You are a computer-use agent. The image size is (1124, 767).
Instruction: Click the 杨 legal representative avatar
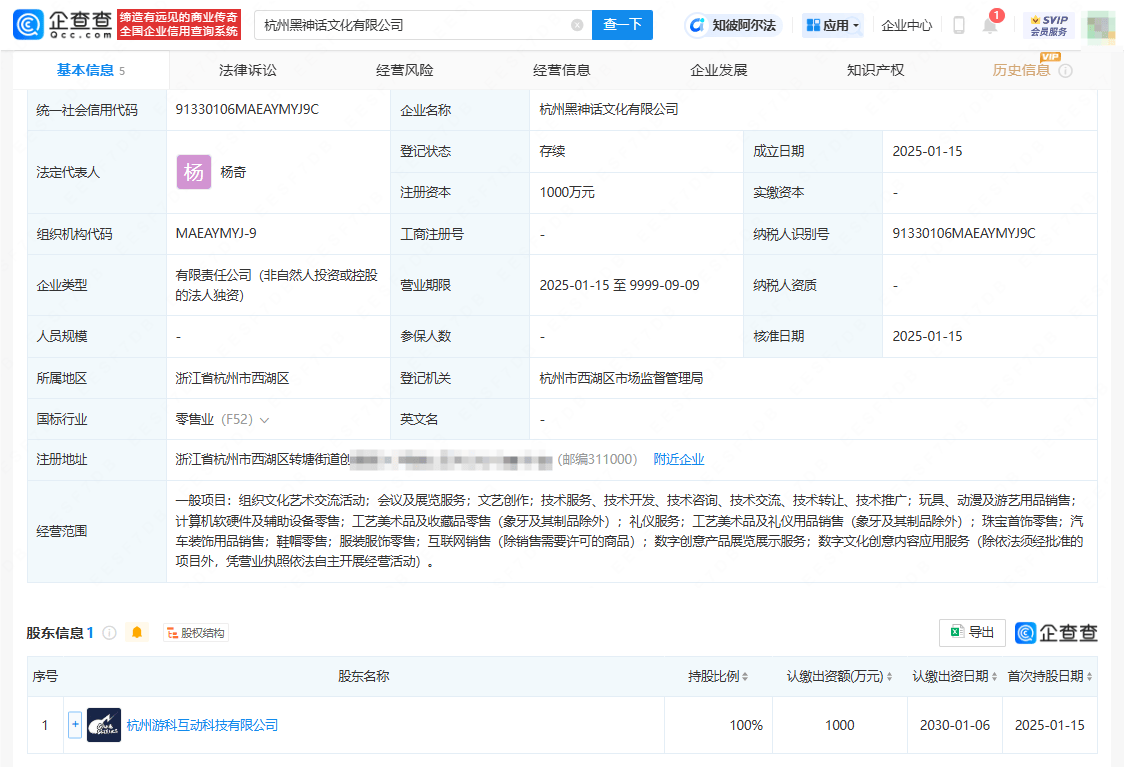click(x=194, y=172)
